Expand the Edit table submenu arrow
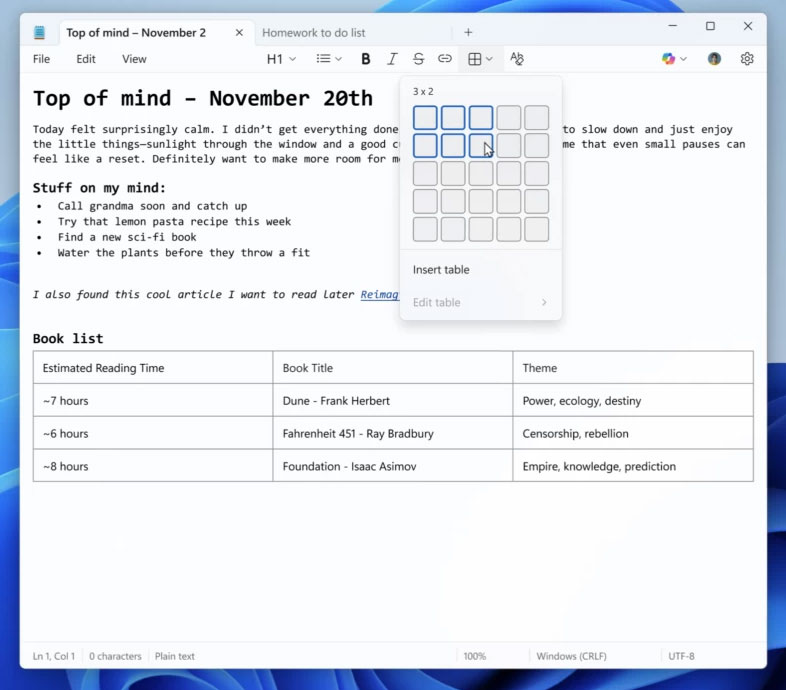 (x=544, y=302)
